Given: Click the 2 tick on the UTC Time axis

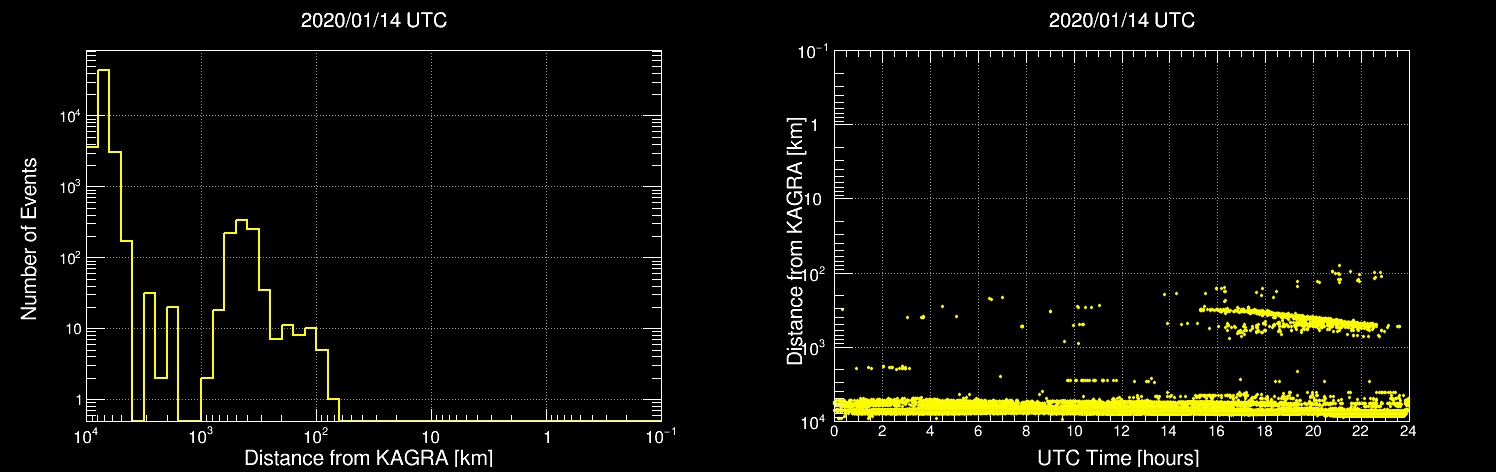Looking at the screenshot, I should coord(882,433).
